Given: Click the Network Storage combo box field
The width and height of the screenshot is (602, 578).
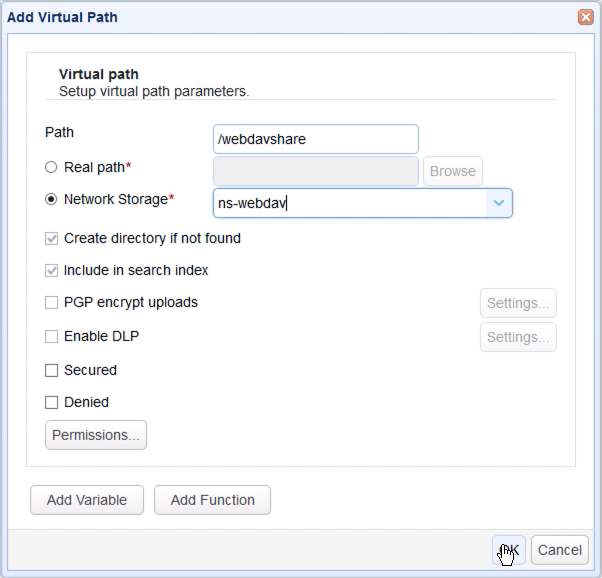Looking at the screenshot, I should [x=350, y=203].
